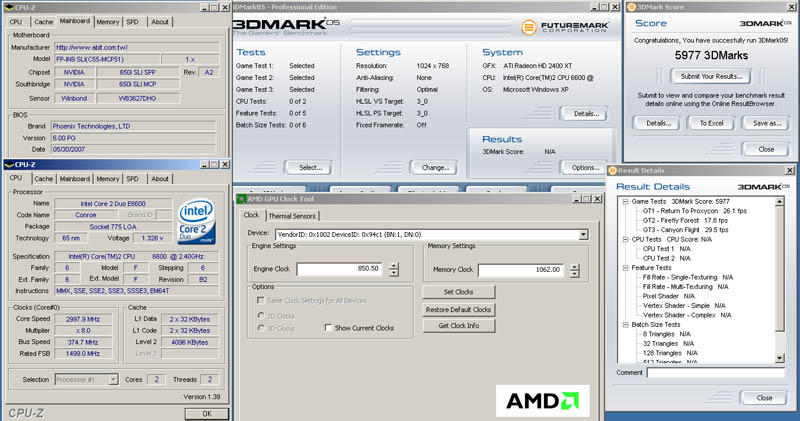Click OK button in CPU-Z window
This screenshot has height=421, width=800.
207,414
